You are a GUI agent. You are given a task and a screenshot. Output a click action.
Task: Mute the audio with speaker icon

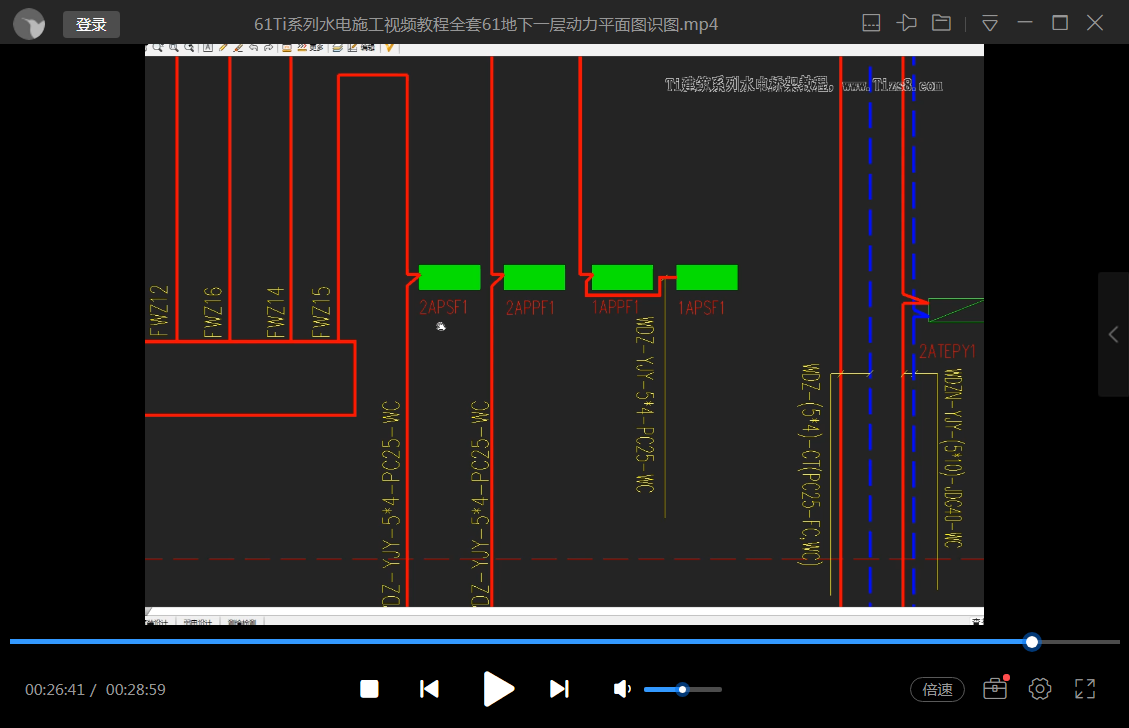pyautogui.click(x=622, y=689)
